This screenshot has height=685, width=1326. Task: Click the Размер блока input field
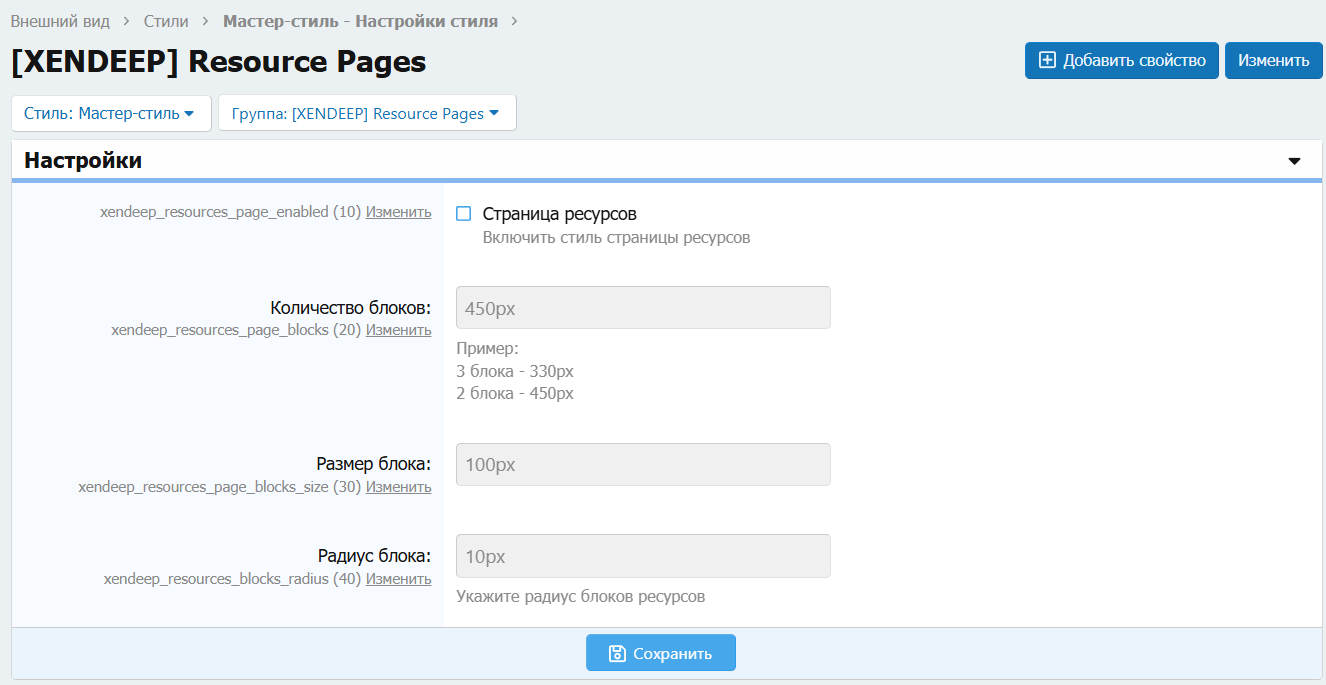point(642,465)
